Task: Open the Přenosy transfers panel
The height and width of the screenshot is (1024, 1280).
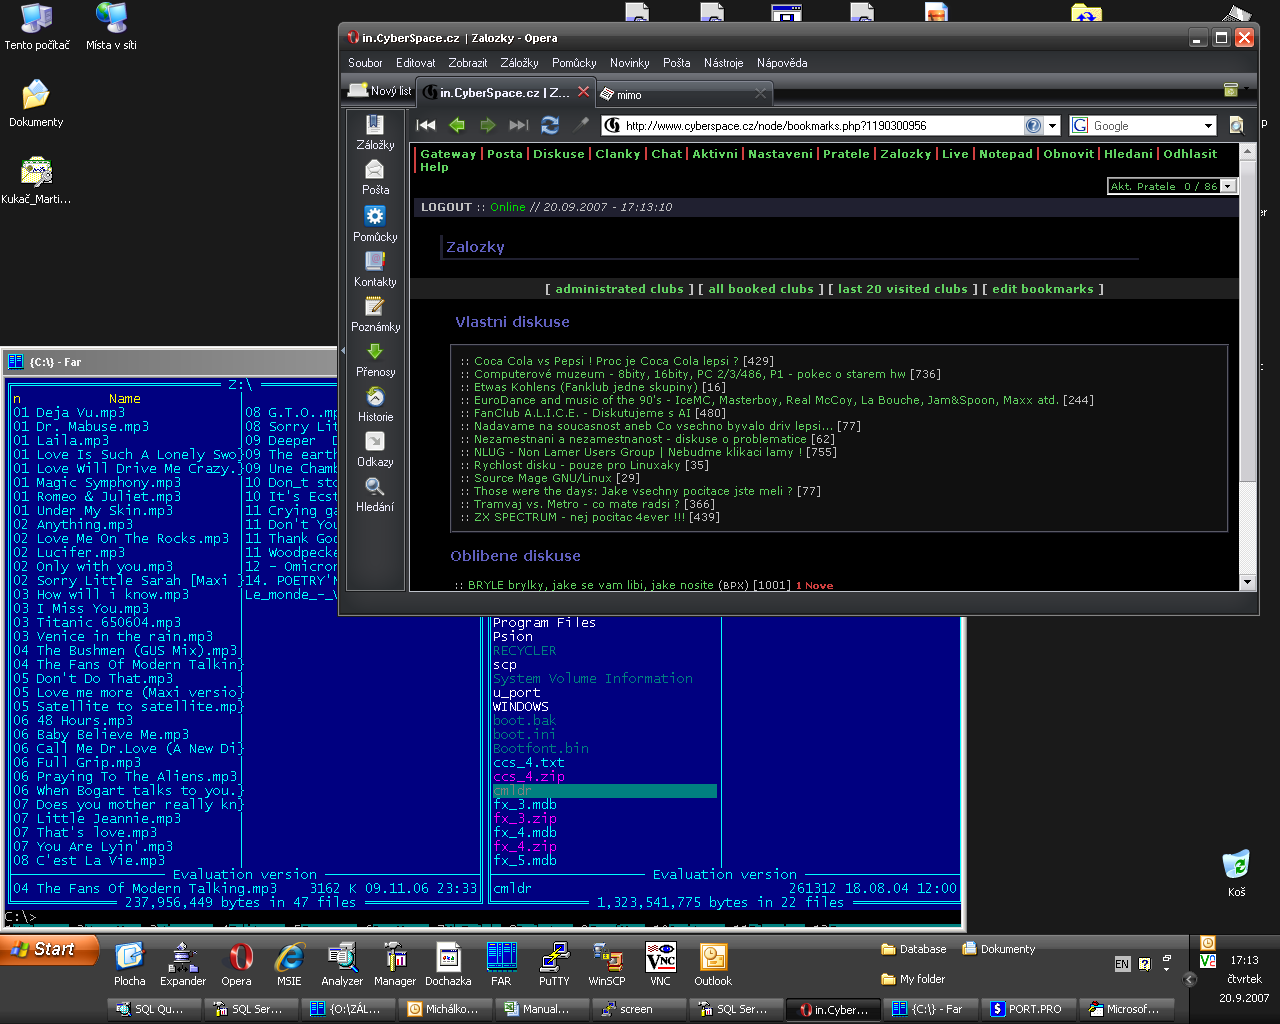Action: [x=375, y=358]
